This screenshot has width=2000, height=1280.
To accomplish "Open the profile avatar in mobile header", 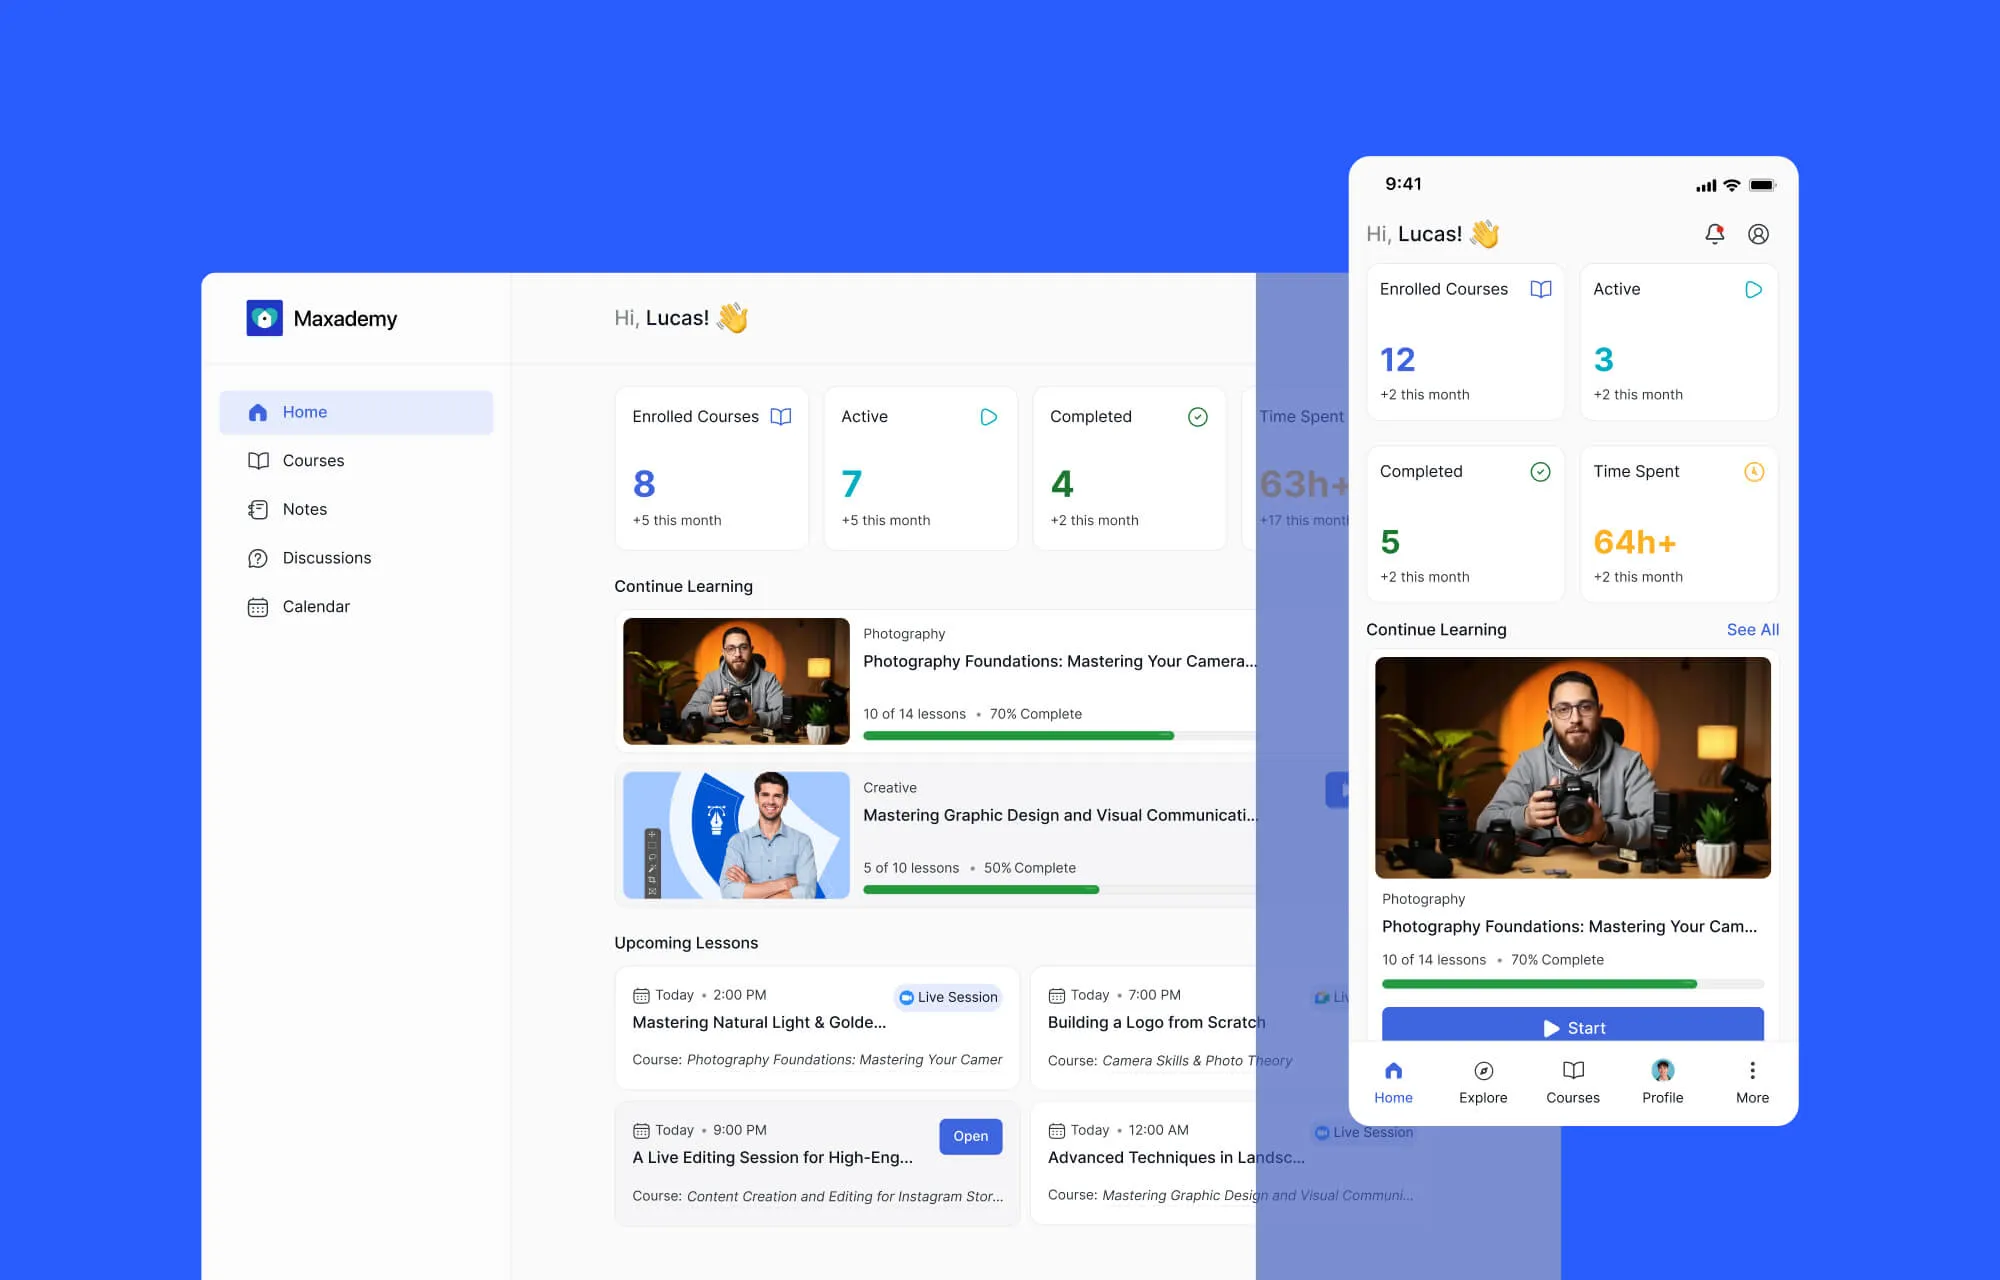I will [1759, 233].
